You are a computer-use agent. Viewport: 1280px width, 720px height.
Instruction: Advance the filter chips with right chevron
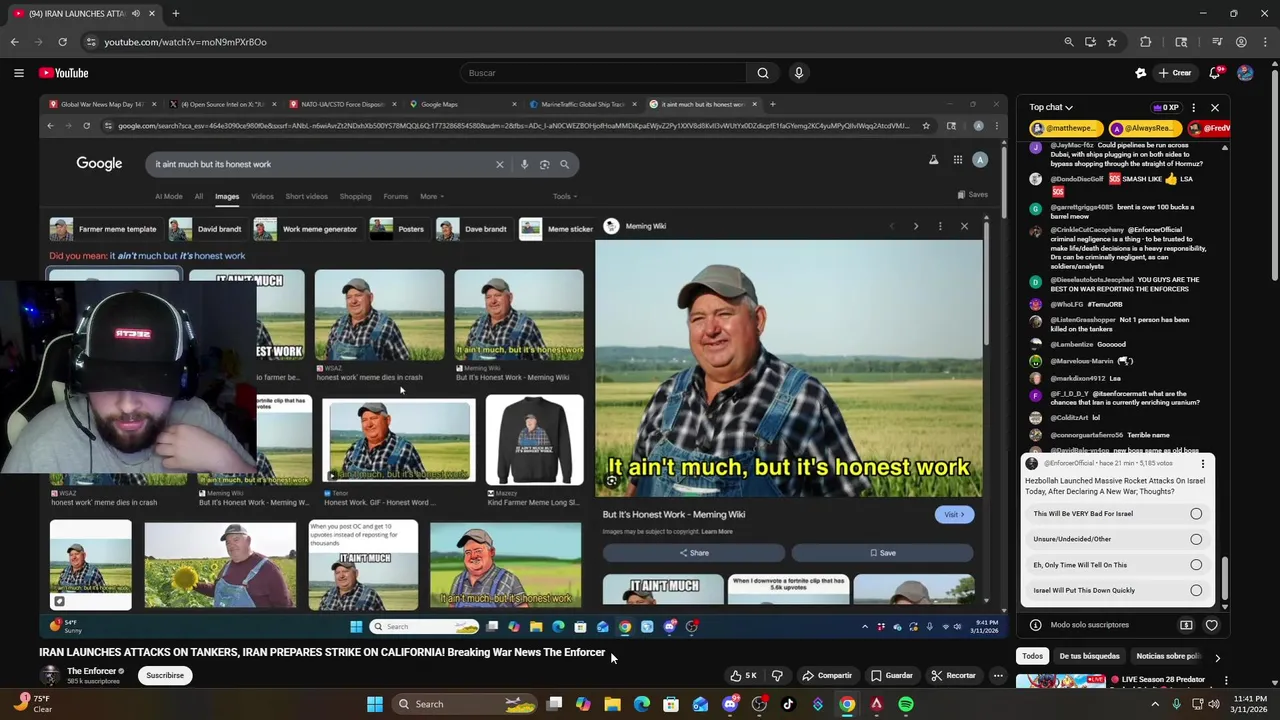tap(1217, 657)
